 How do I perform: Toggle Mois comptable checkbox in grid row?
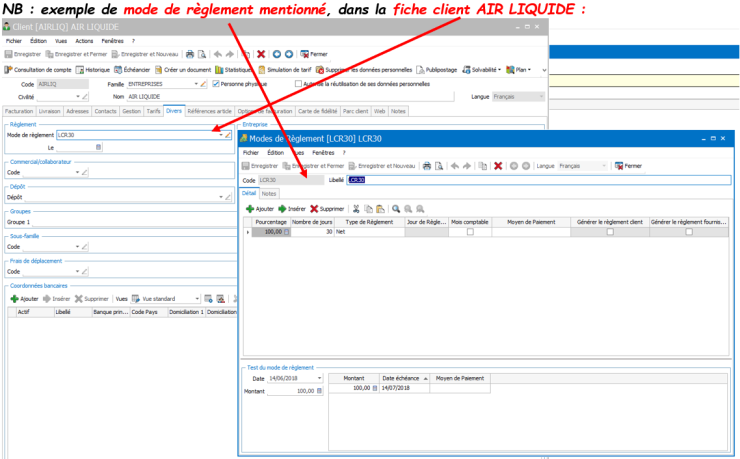point(470,232)
